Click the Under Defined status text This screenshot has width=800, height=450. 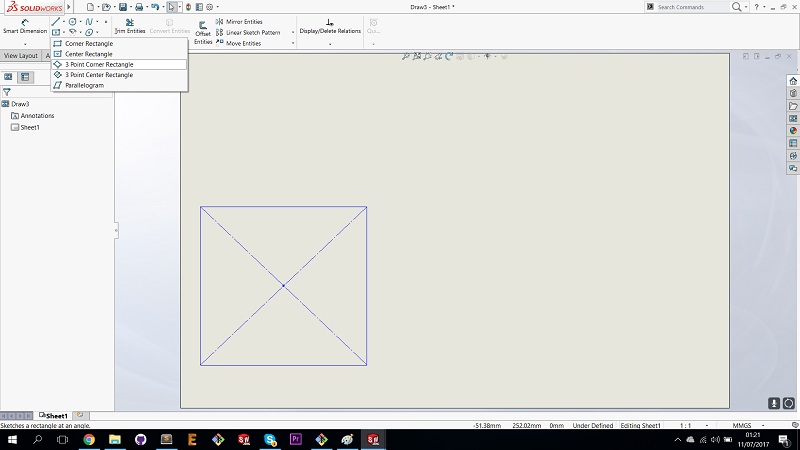point(592,425)
